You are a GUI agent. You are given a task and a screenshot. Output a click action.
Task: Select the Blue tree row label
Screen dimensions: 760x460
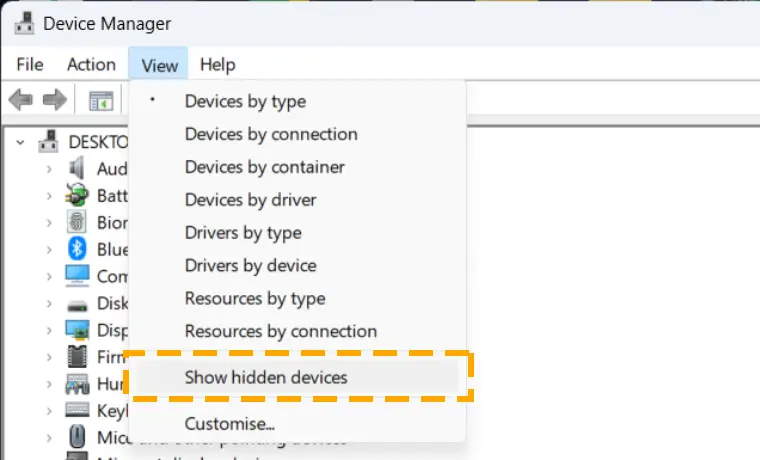pos(112,250)
